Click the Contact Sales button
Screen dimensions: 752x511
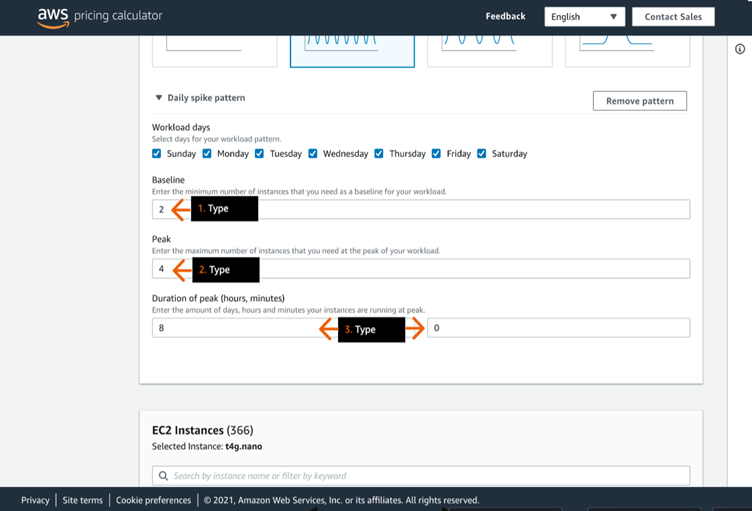tap(673, 17)
